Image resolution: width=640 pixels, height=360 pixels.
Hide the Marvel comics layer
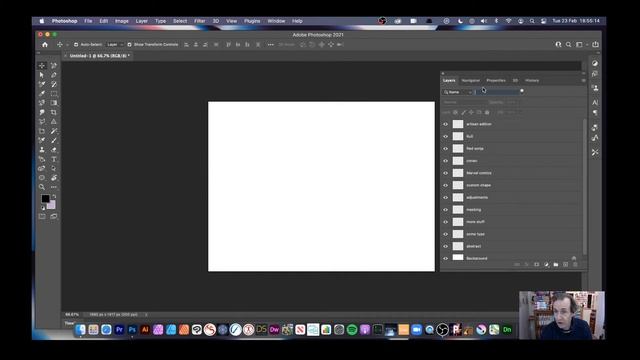point(446,173)
